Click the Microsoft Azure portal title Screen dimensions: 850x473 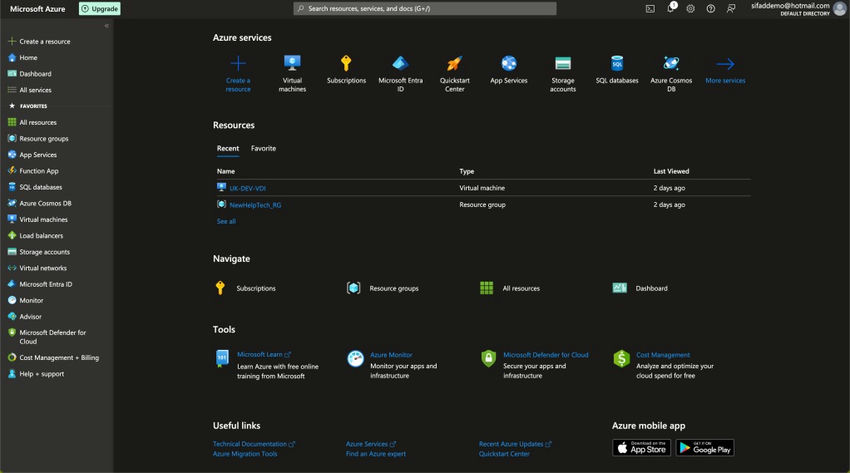[x=37, y=9]
